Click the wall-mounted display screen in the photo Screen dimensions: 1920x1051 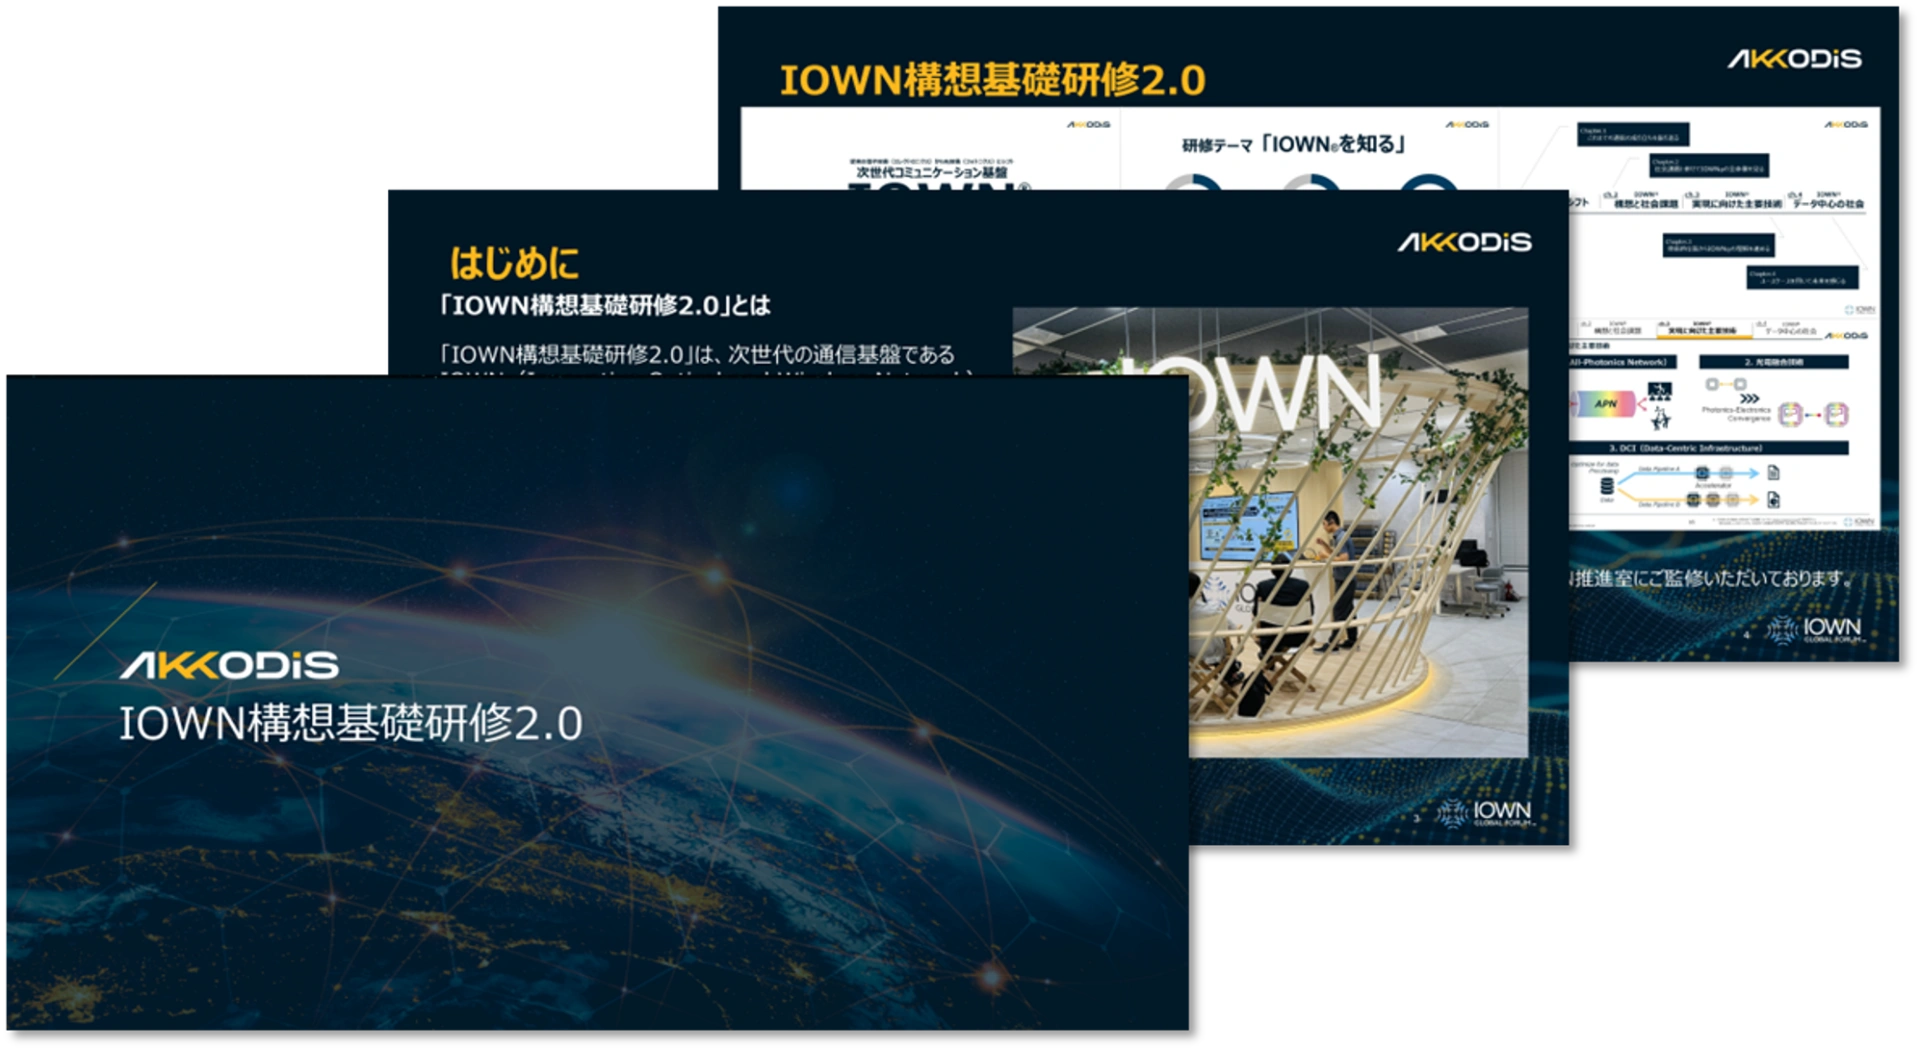1248,525
